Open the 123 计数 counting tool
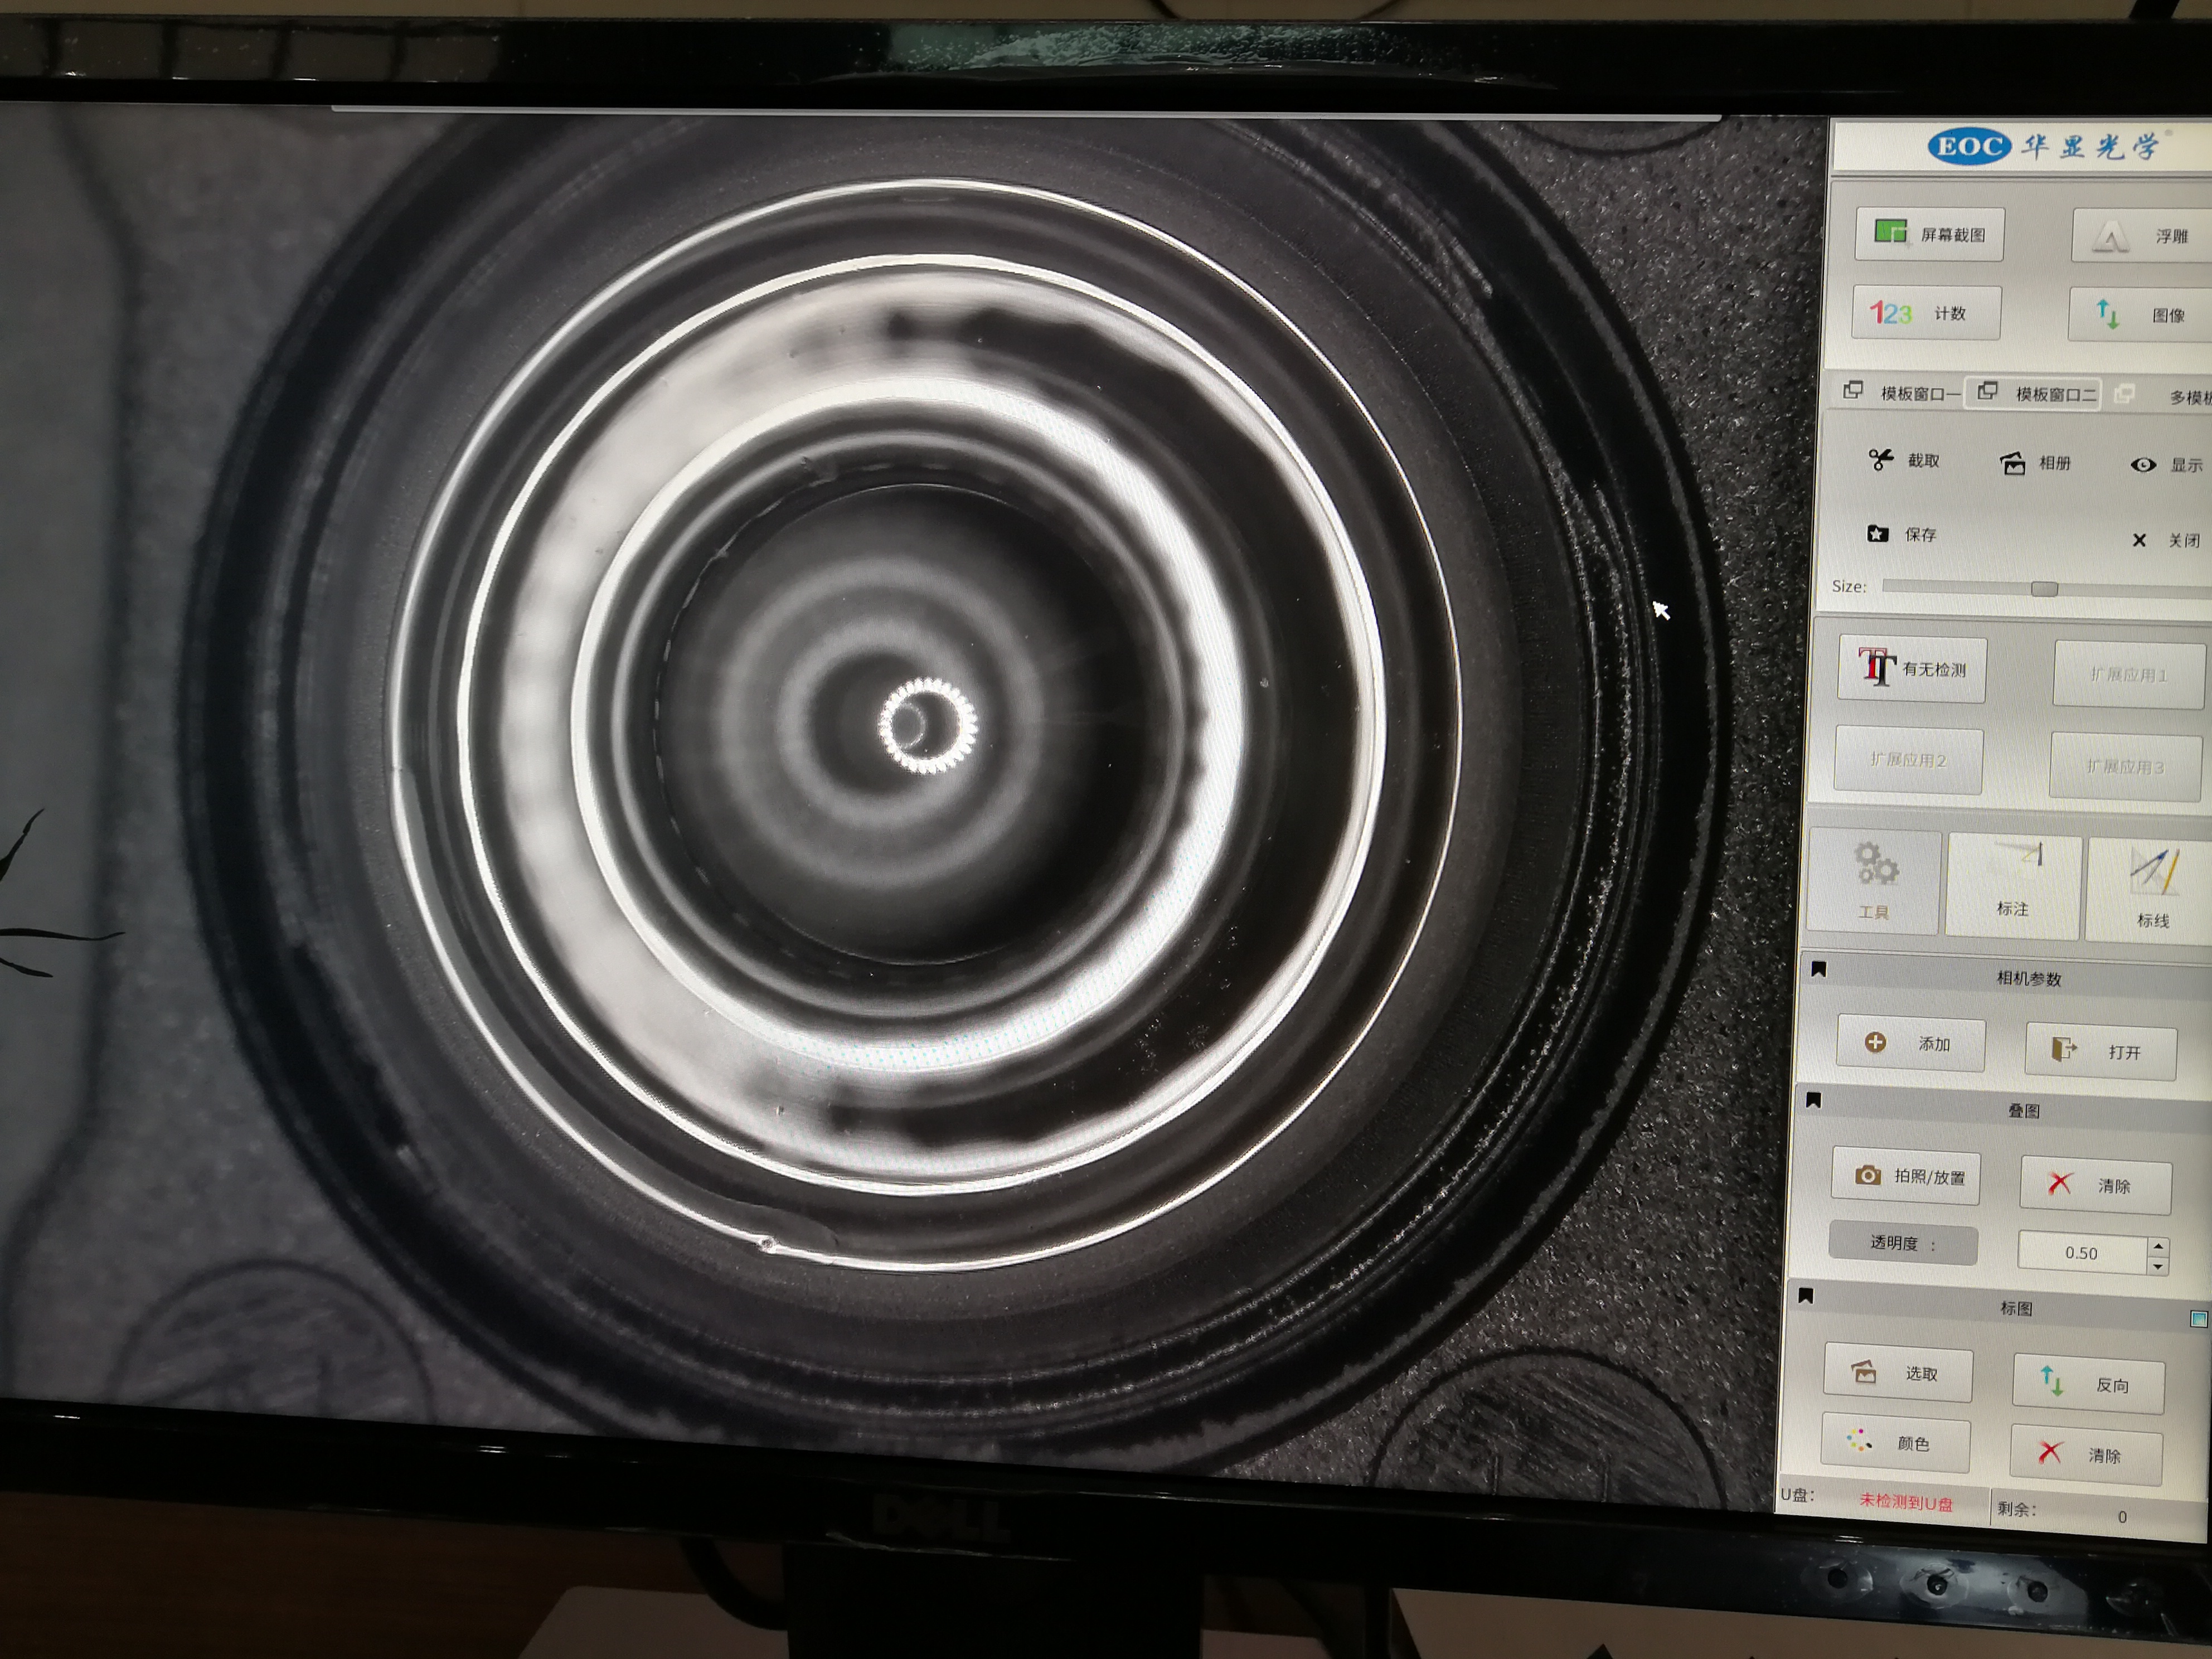Image resolution: width=2212 pixels, height=1659 pixels. pos(1926,313)
